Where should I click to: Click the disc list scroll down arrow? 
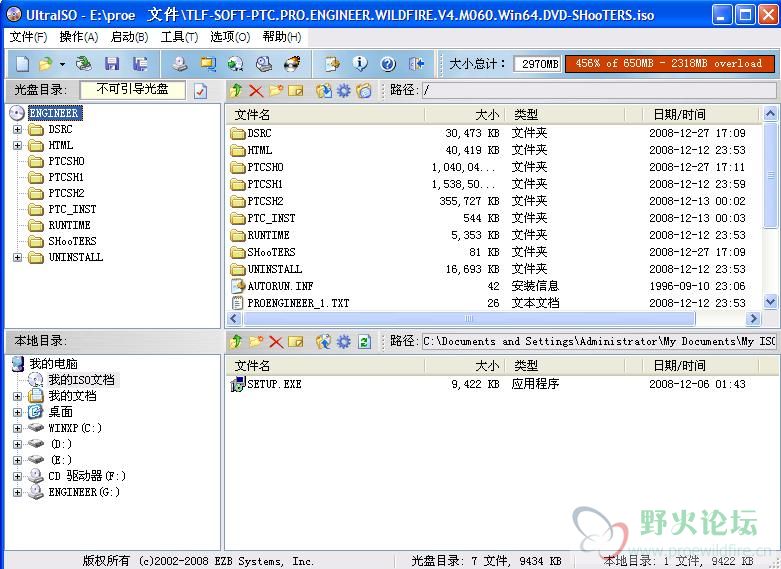pos(770,302)
